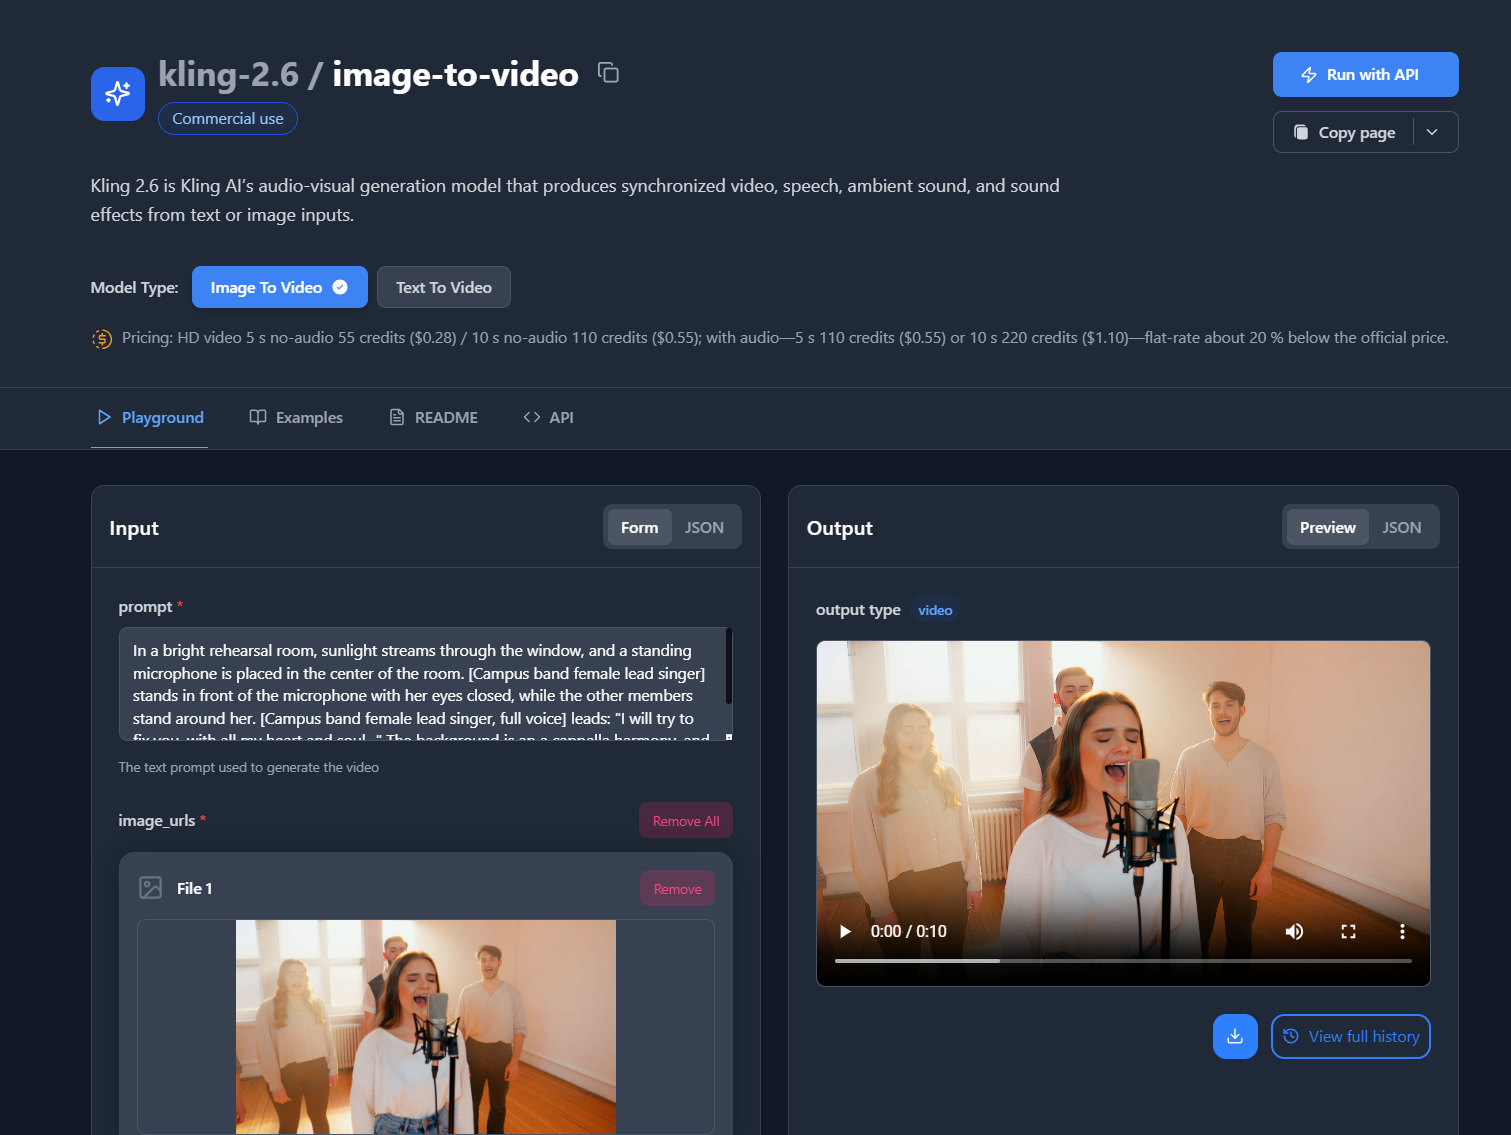Download the output video
1511x1135 pixels.
pyautogui.click(x=1234, y=1036)
